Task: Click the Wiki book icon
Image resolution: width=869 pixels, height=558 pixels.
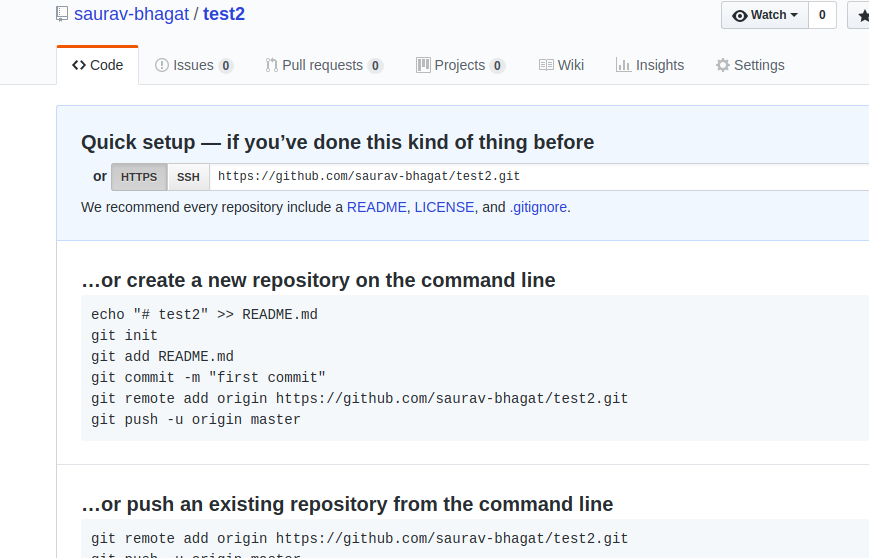Action: (x=546, y=65)
